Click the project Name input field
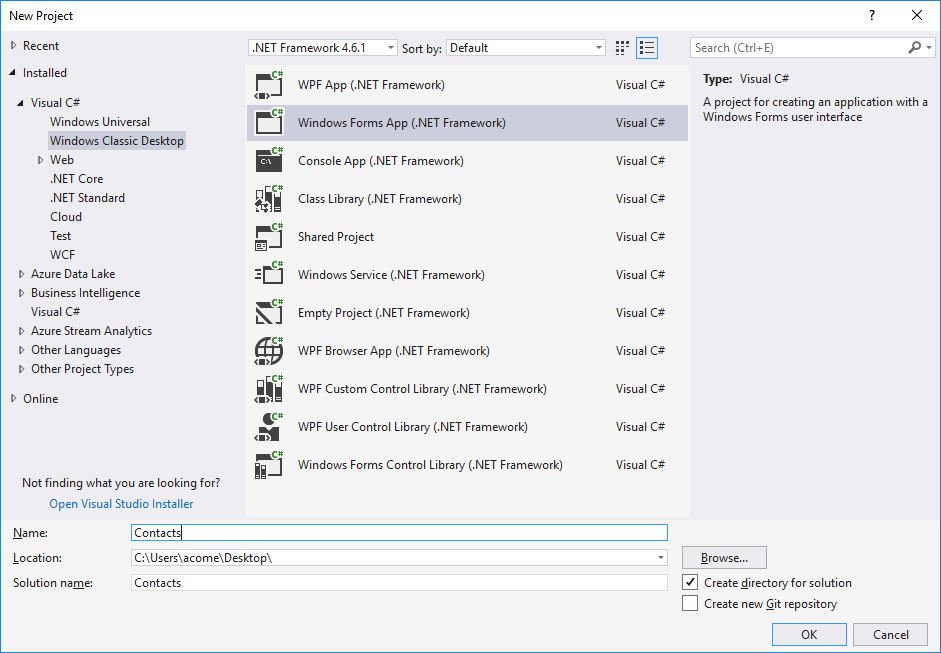 [x=399, y=532]
